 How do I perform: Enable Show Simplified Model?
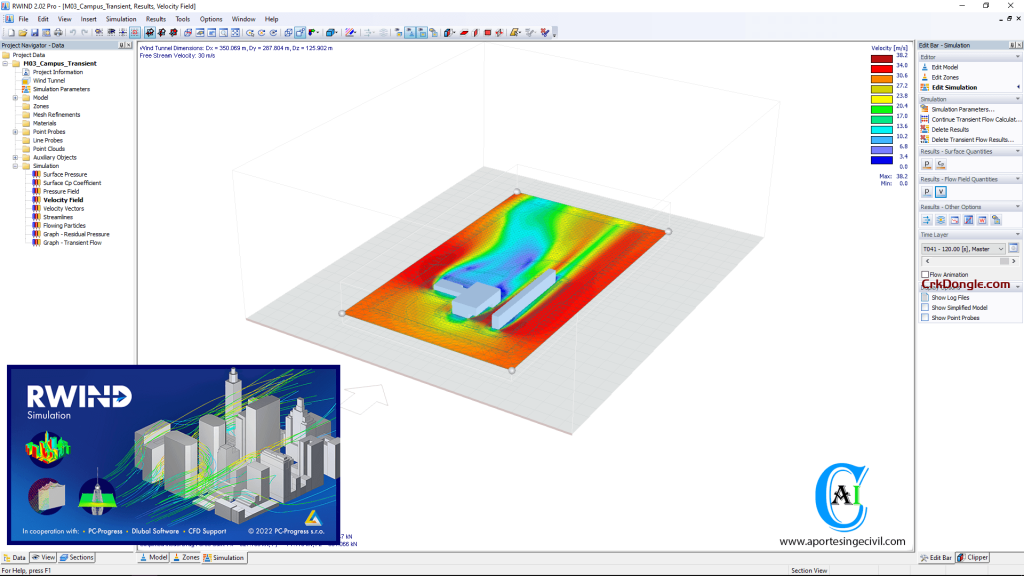[x=924, y=308]
